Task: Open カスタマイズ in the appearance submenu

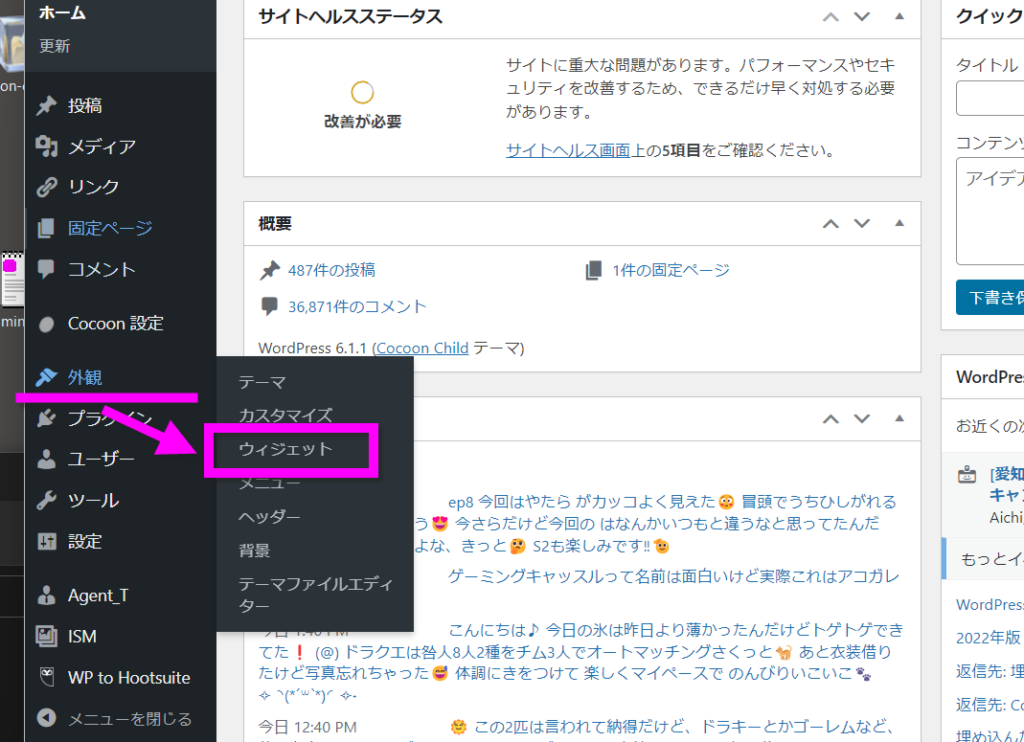Action: point(285,415)
